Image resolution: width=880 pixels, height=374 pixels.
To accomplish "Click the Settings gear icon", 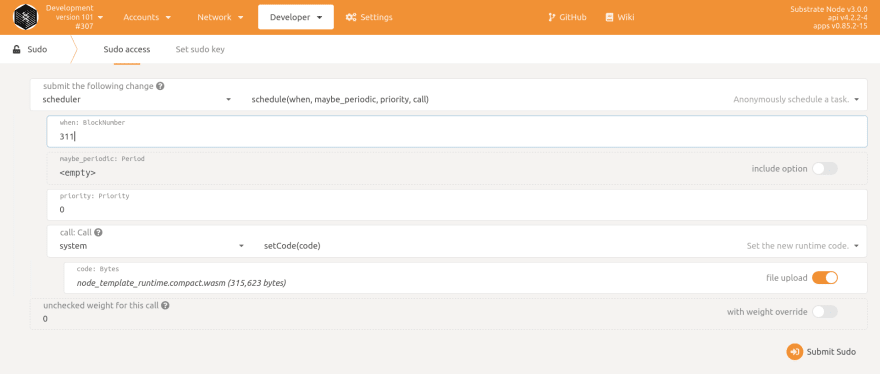I will tap(351, 17).
